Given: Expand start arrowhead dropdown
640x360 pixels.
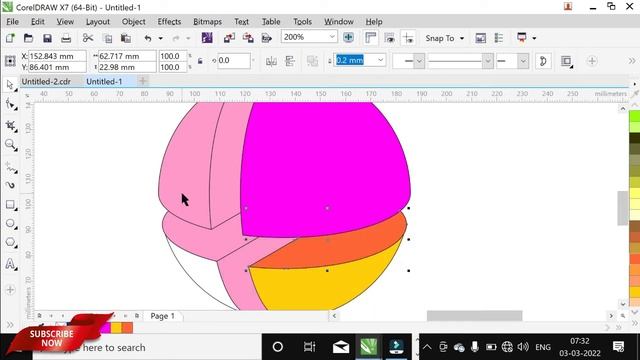Looking at the screenshot, I should point(419,61).
